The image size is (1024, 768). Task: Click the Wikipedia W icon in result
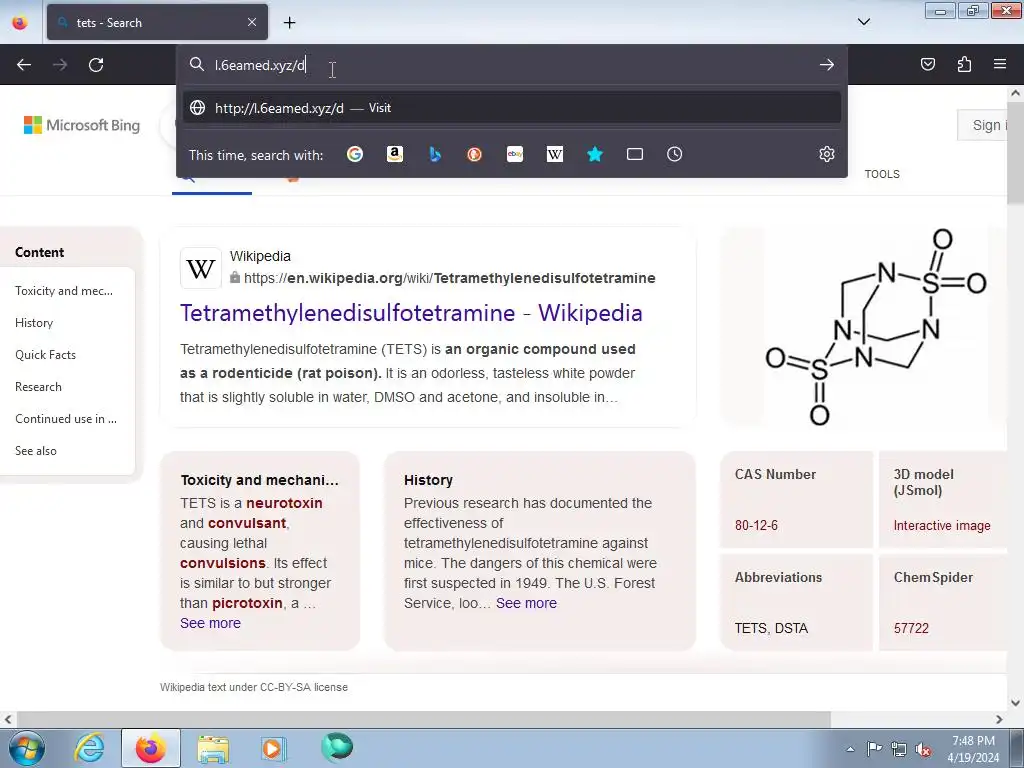coord(200,268)
